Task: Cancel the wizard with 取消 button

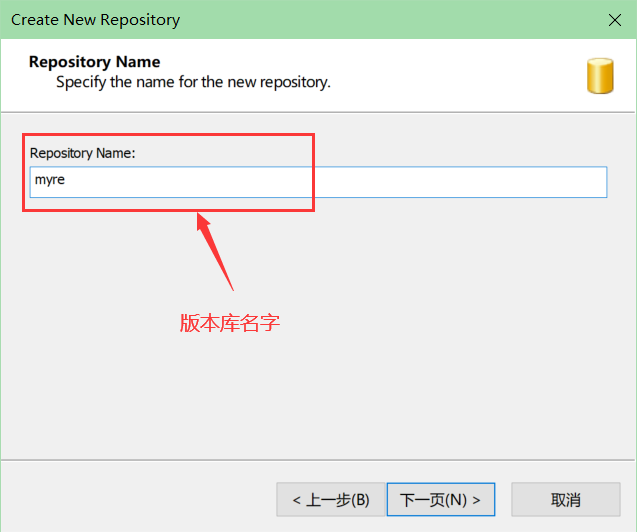Action: point(566,500)
